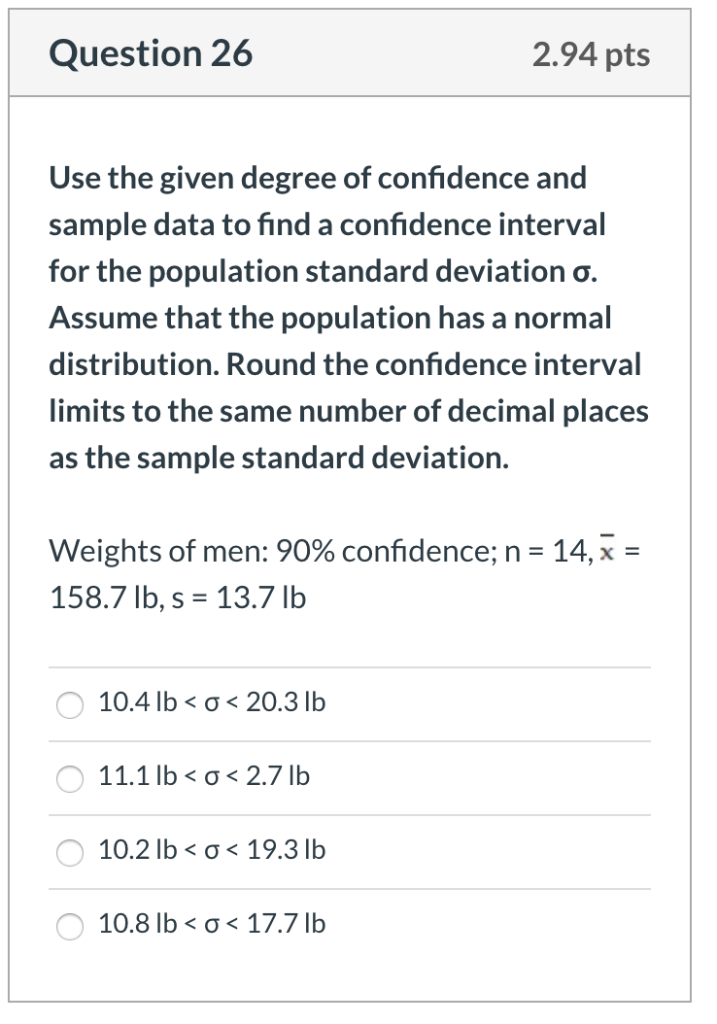Image resolution: width=717 pixels, height=1024 pixels.
Task: Select the radio button for 10.4 lb < σ < 20.3 lb
Action: 68,705
